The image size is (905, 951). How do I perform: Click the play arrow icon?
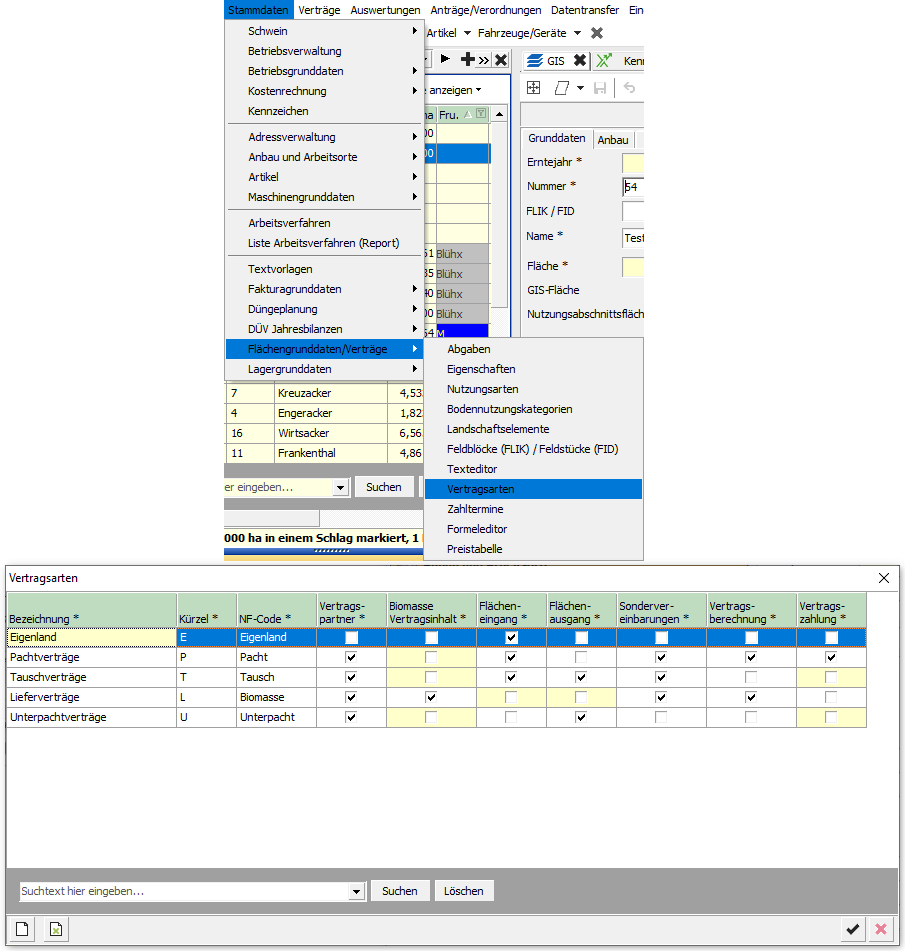click(445, 60)
